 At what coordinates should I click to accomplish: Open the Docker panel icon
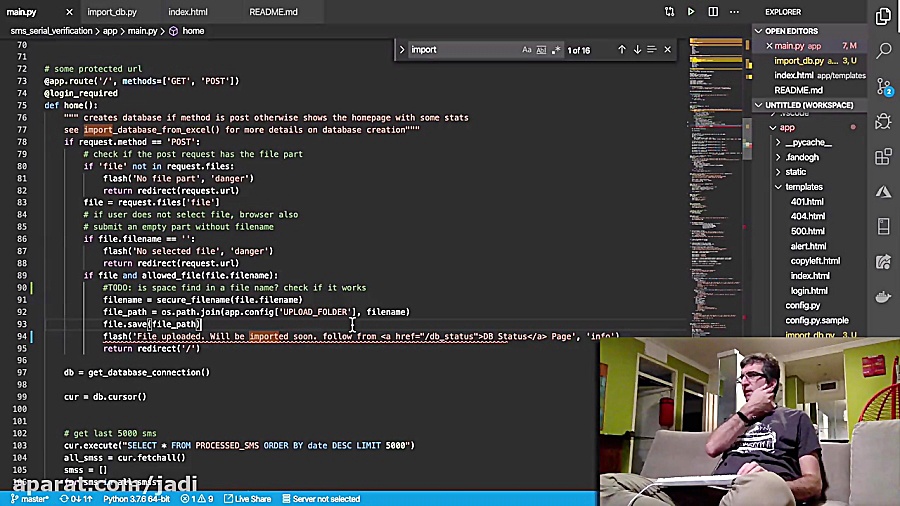(883, 297)
